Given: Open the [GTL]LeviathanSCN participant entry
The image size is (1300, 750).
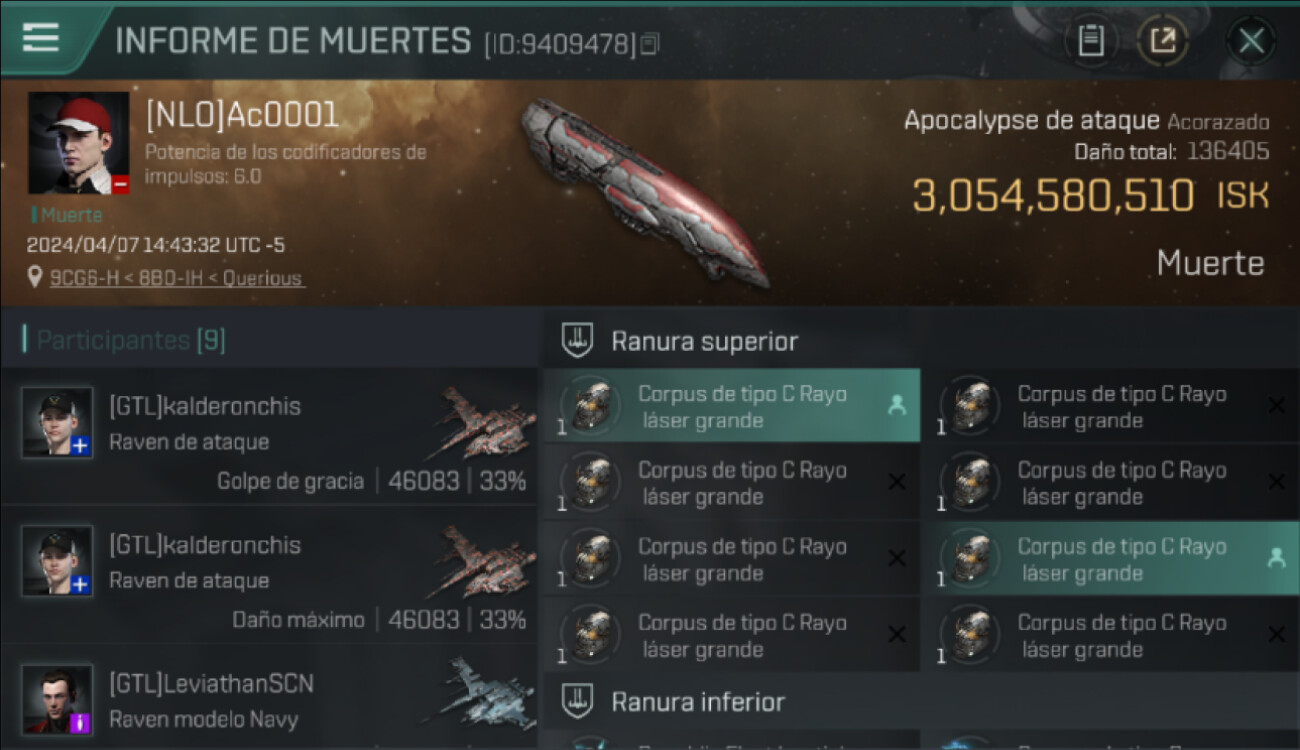Looking at the screenshot, I should [270, 698].
